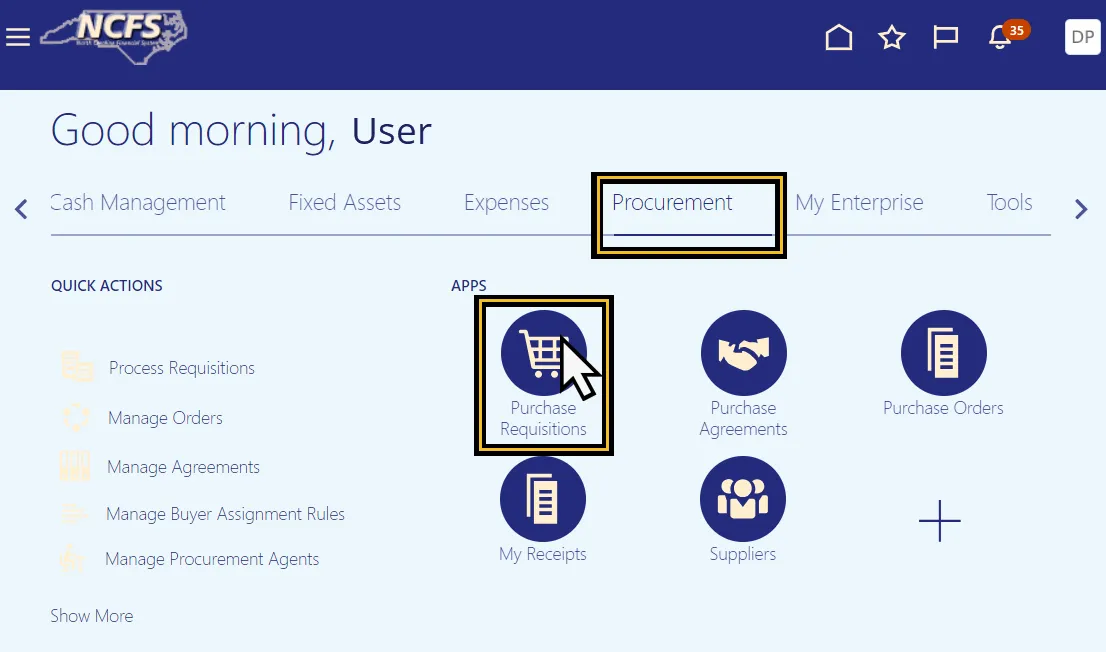Expand quick actions with Show More
The image size is (1106, 652).
click(92, 616)
